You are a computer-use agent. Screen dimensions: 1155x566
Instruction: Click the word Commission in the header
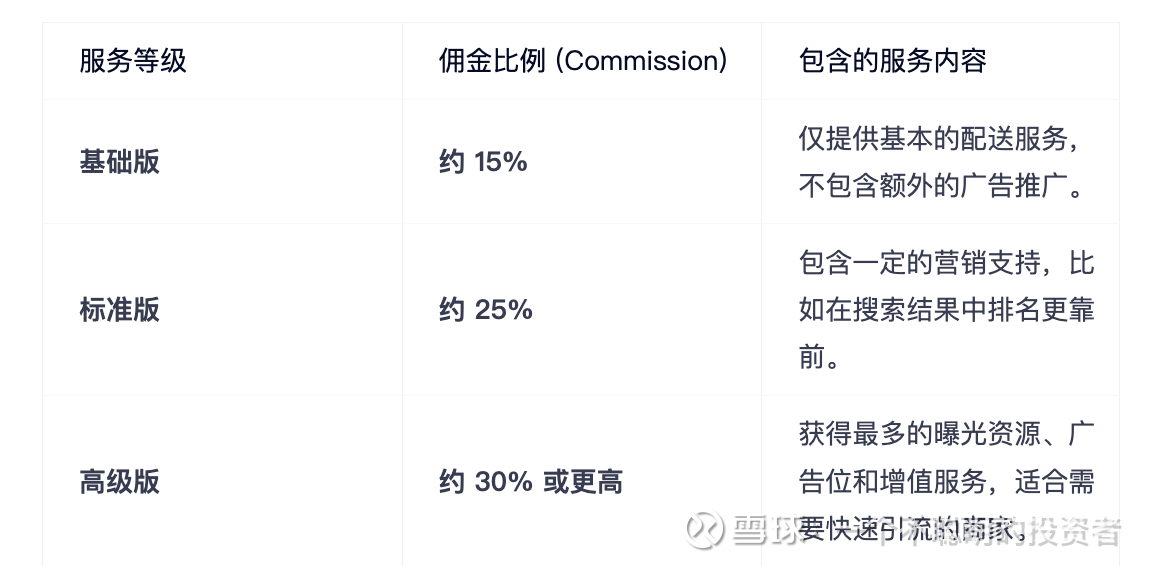tap(641, 61)
